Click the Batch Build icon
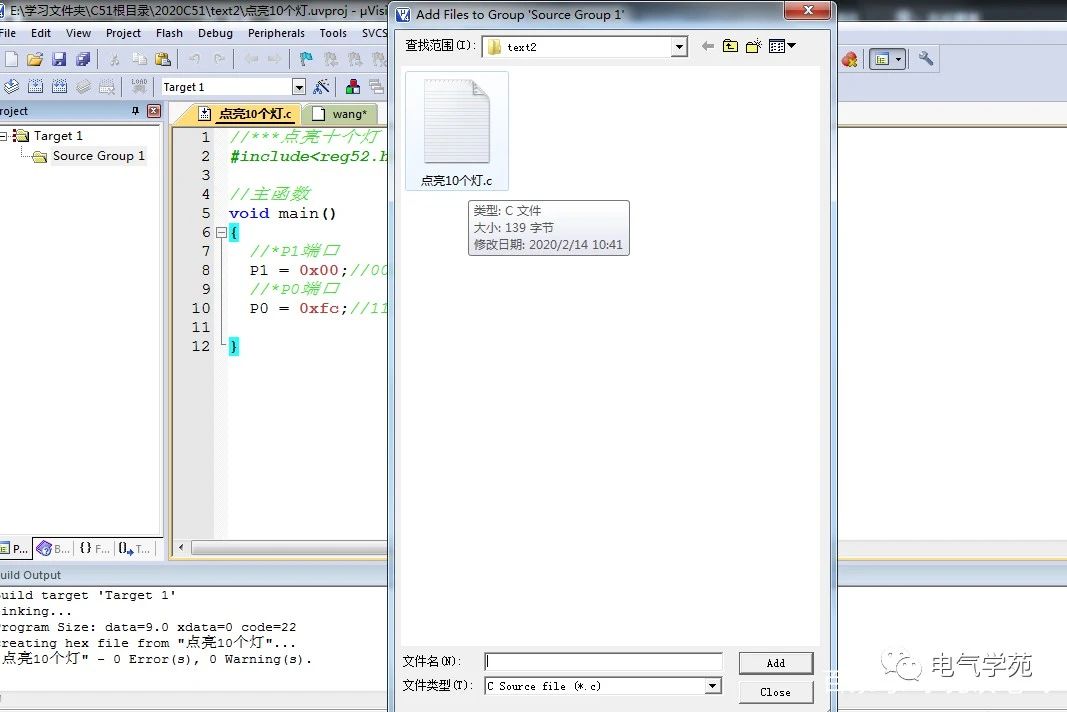The width and height of the screenshot is (1067, 712). 83,86
